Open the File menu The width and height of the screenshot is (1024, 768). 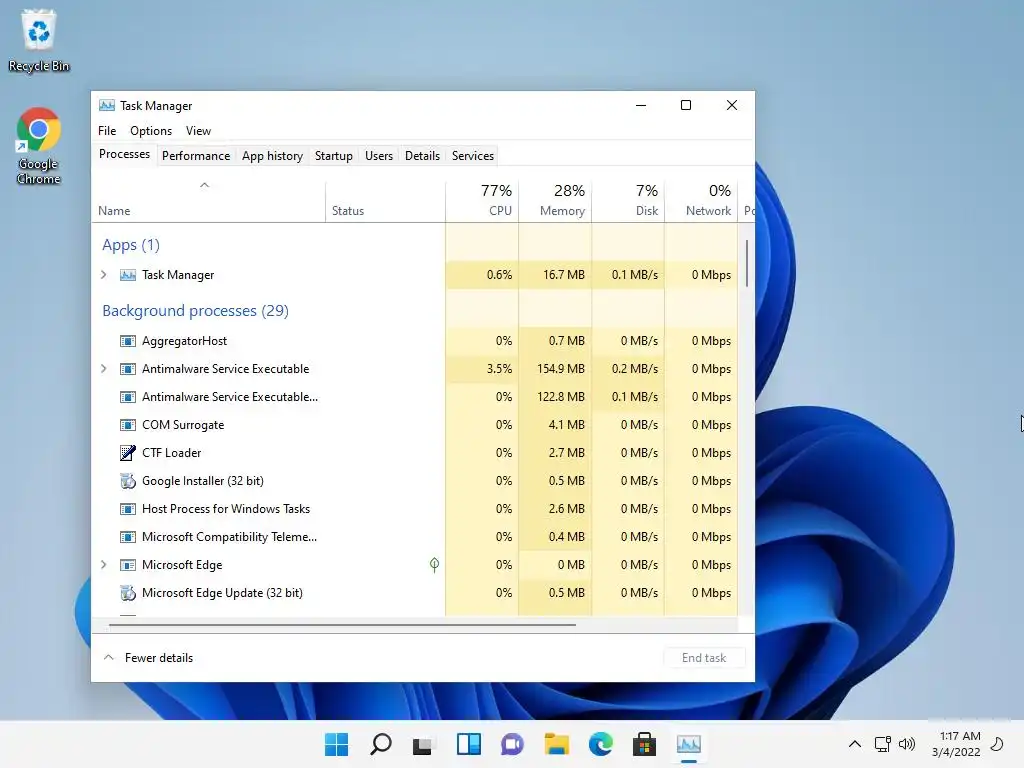point(107,131)
